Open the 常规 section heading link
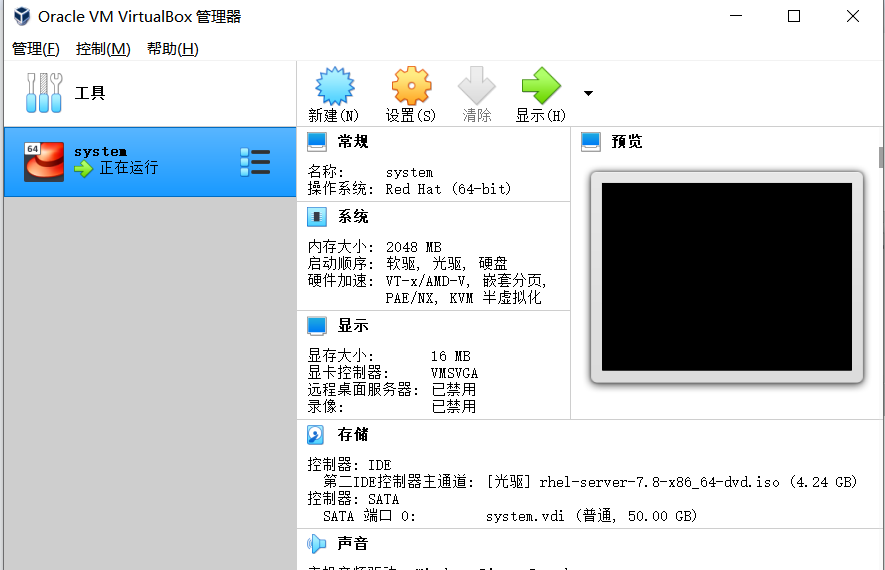885x570 pixels. tap(353, 142)
